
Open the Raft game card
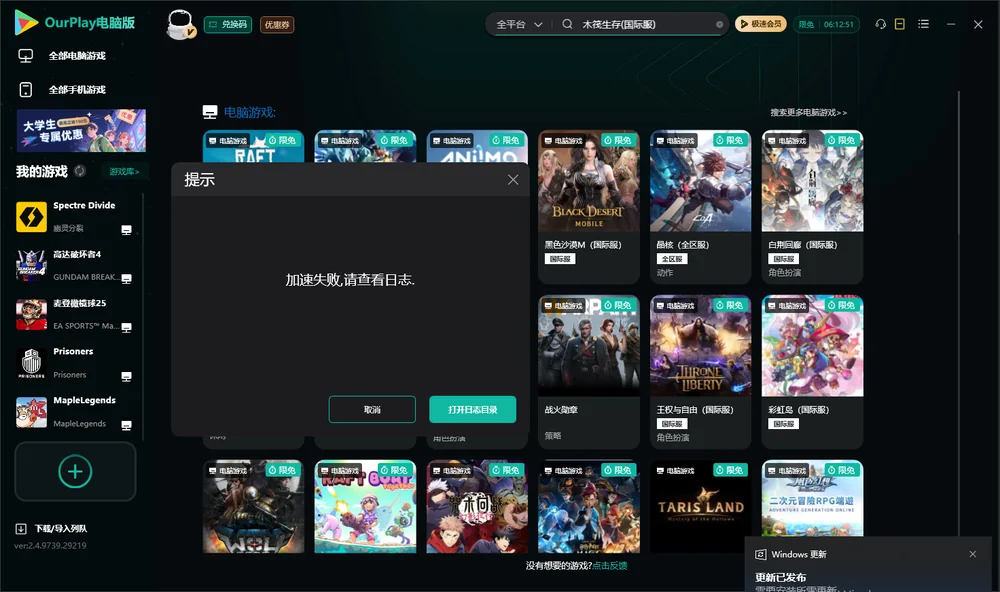[x=253, y=147]
